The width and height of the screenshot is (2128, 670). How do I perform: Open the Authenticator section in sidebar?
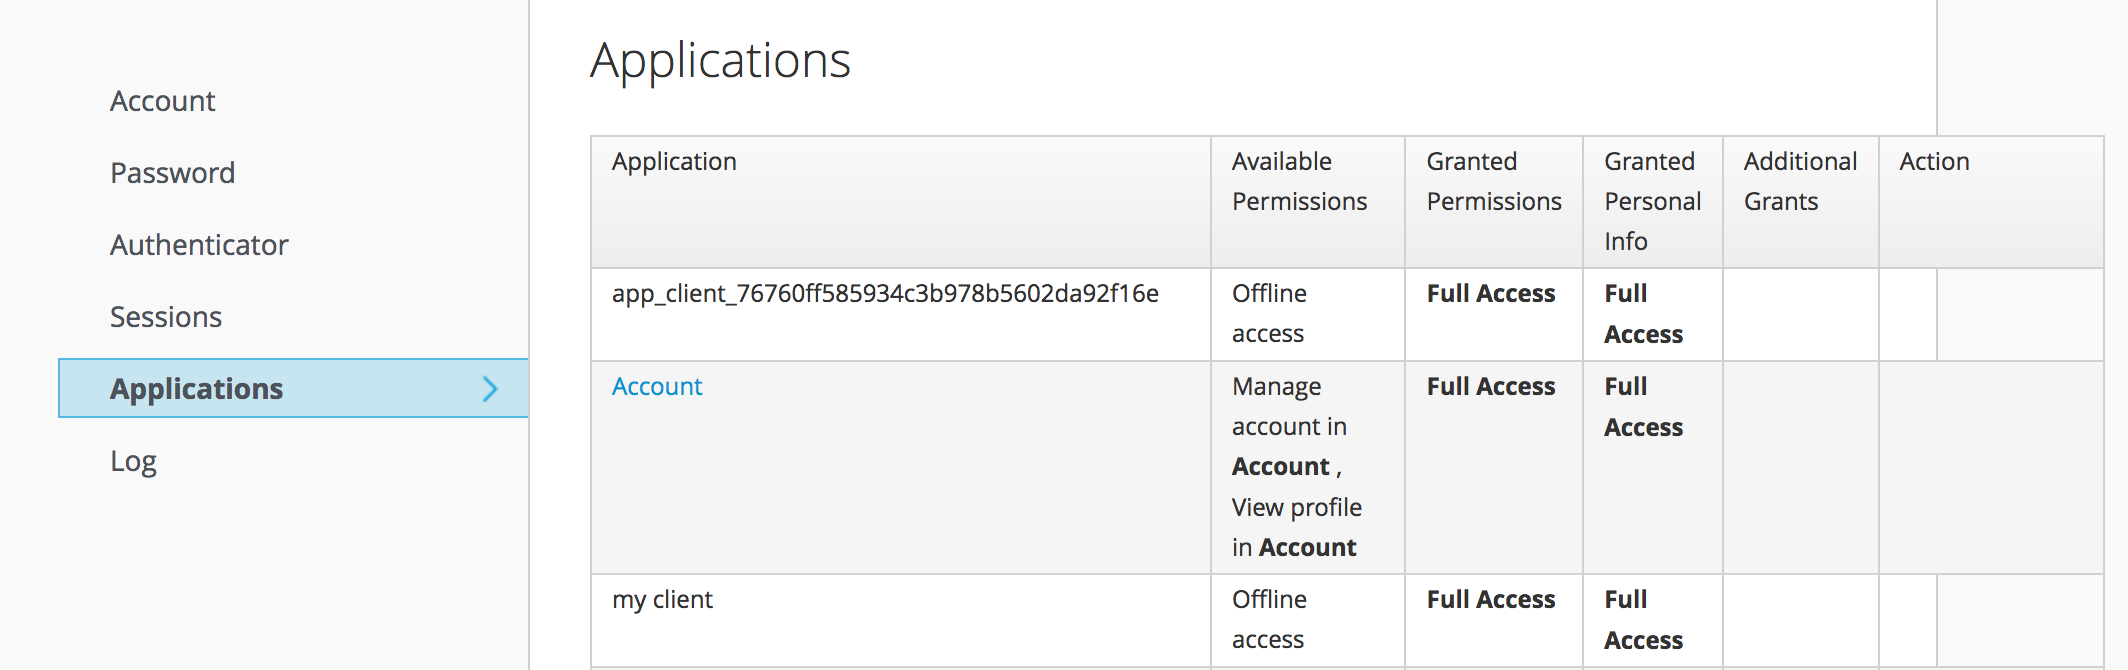199,245
